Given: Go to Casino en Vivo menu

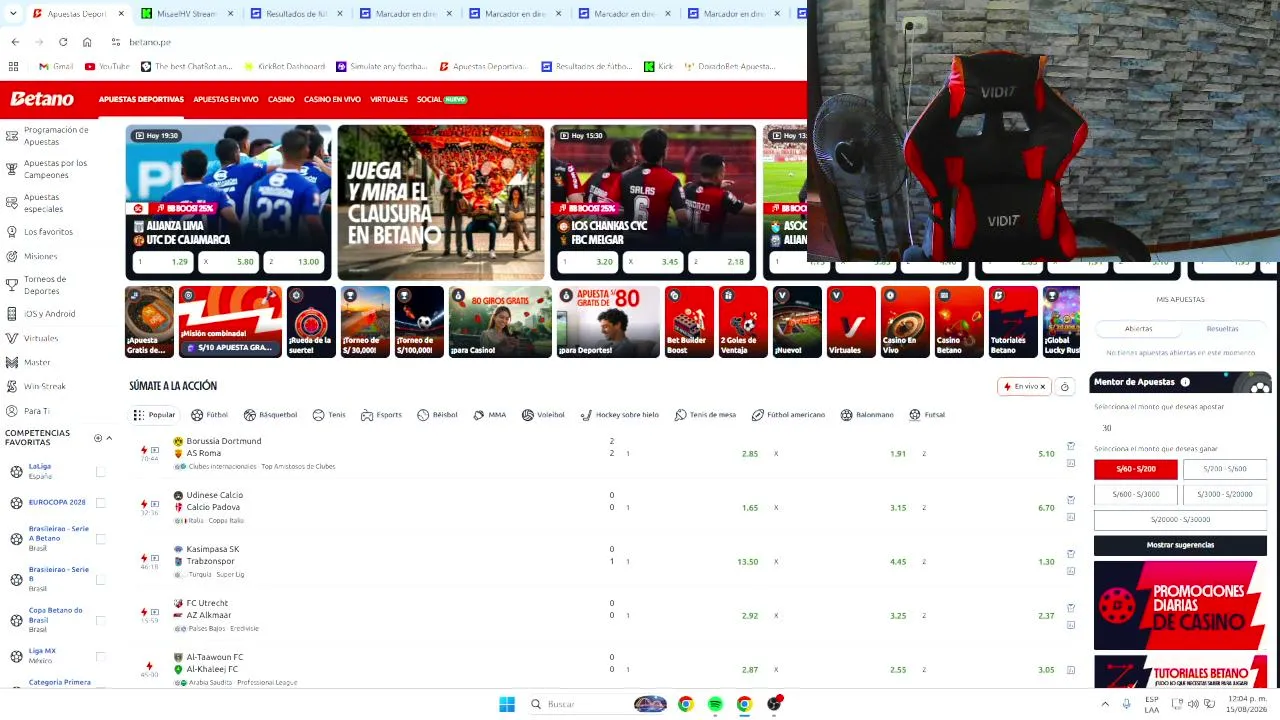Looking at the screenshot, I should (332, 99).
